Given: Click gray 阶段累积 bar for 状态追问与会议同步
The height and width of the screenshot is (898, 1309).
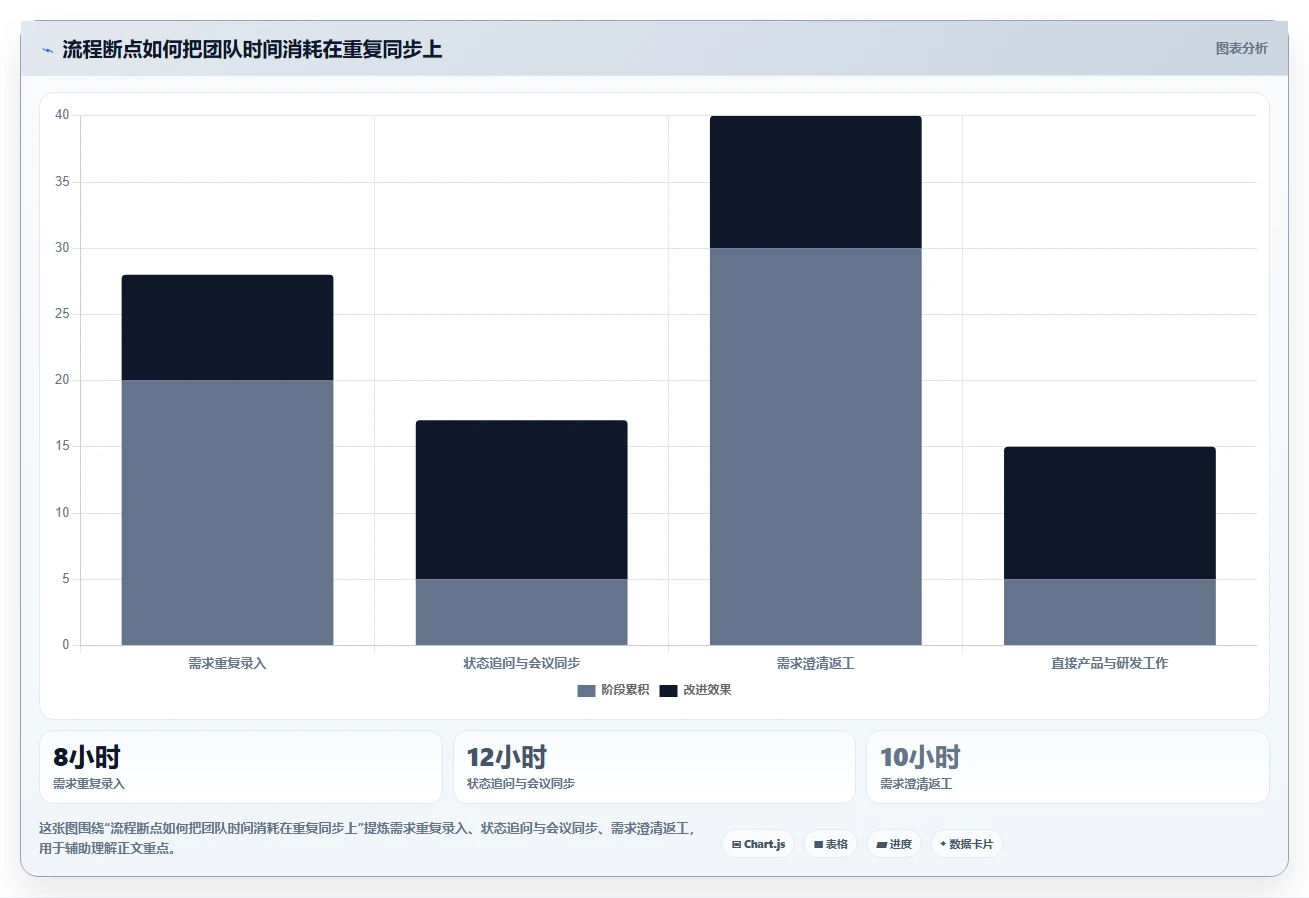Looking at the screenshot, I should pos(521,612).
